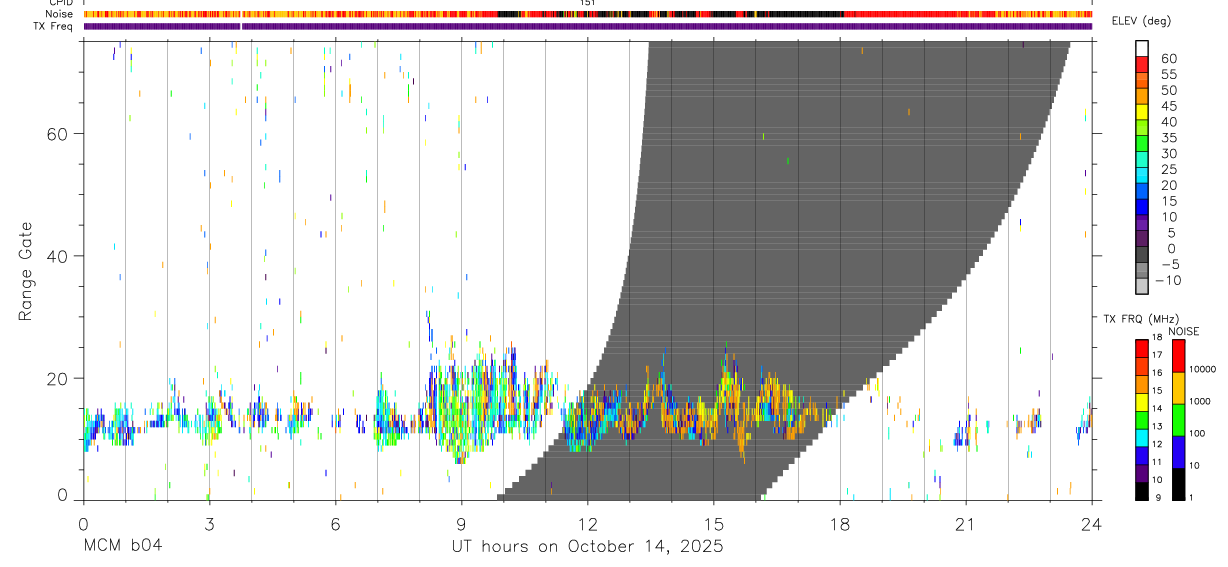Screen dimensions: 1228x567
Task: Click the NOISE legend value '100'
Action: pos(1198,434)
